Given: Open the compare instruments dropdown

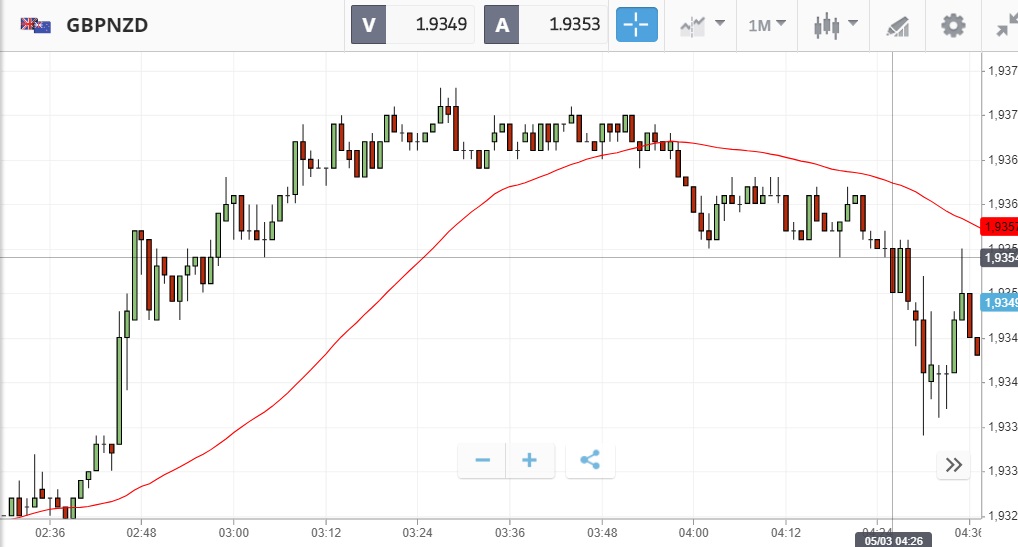Looking at the screenshot, I should pyautogui.click(x=701, y=25).
